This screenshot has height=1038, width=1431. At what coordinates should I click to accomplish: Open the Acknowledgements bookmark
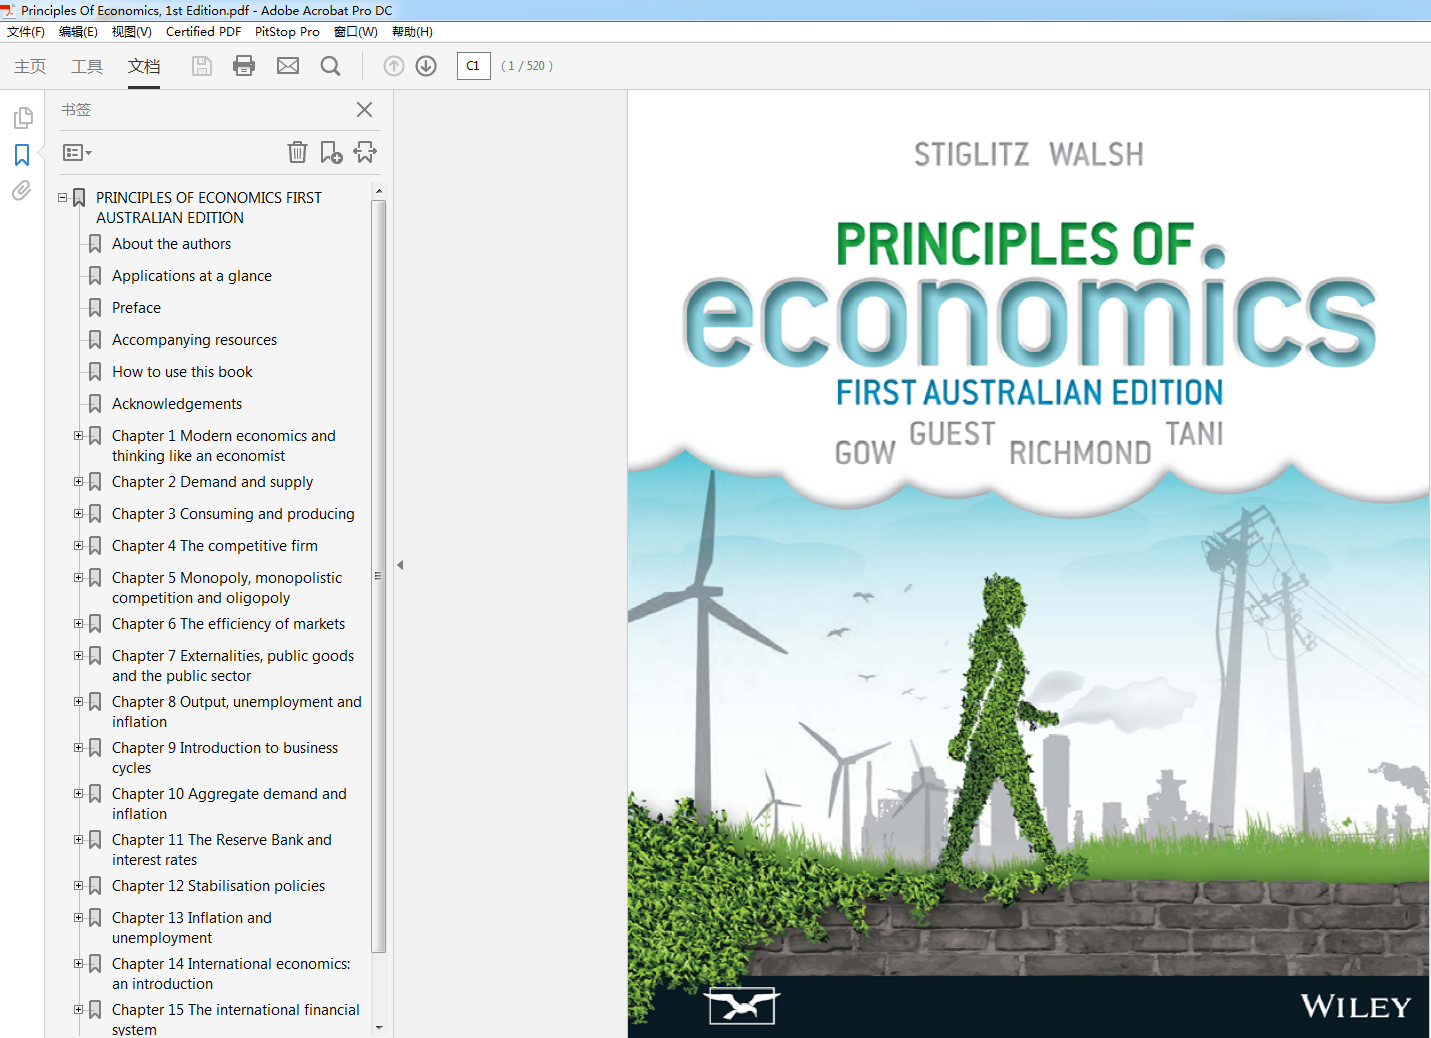pyautogui.click(x=177, y=404)
